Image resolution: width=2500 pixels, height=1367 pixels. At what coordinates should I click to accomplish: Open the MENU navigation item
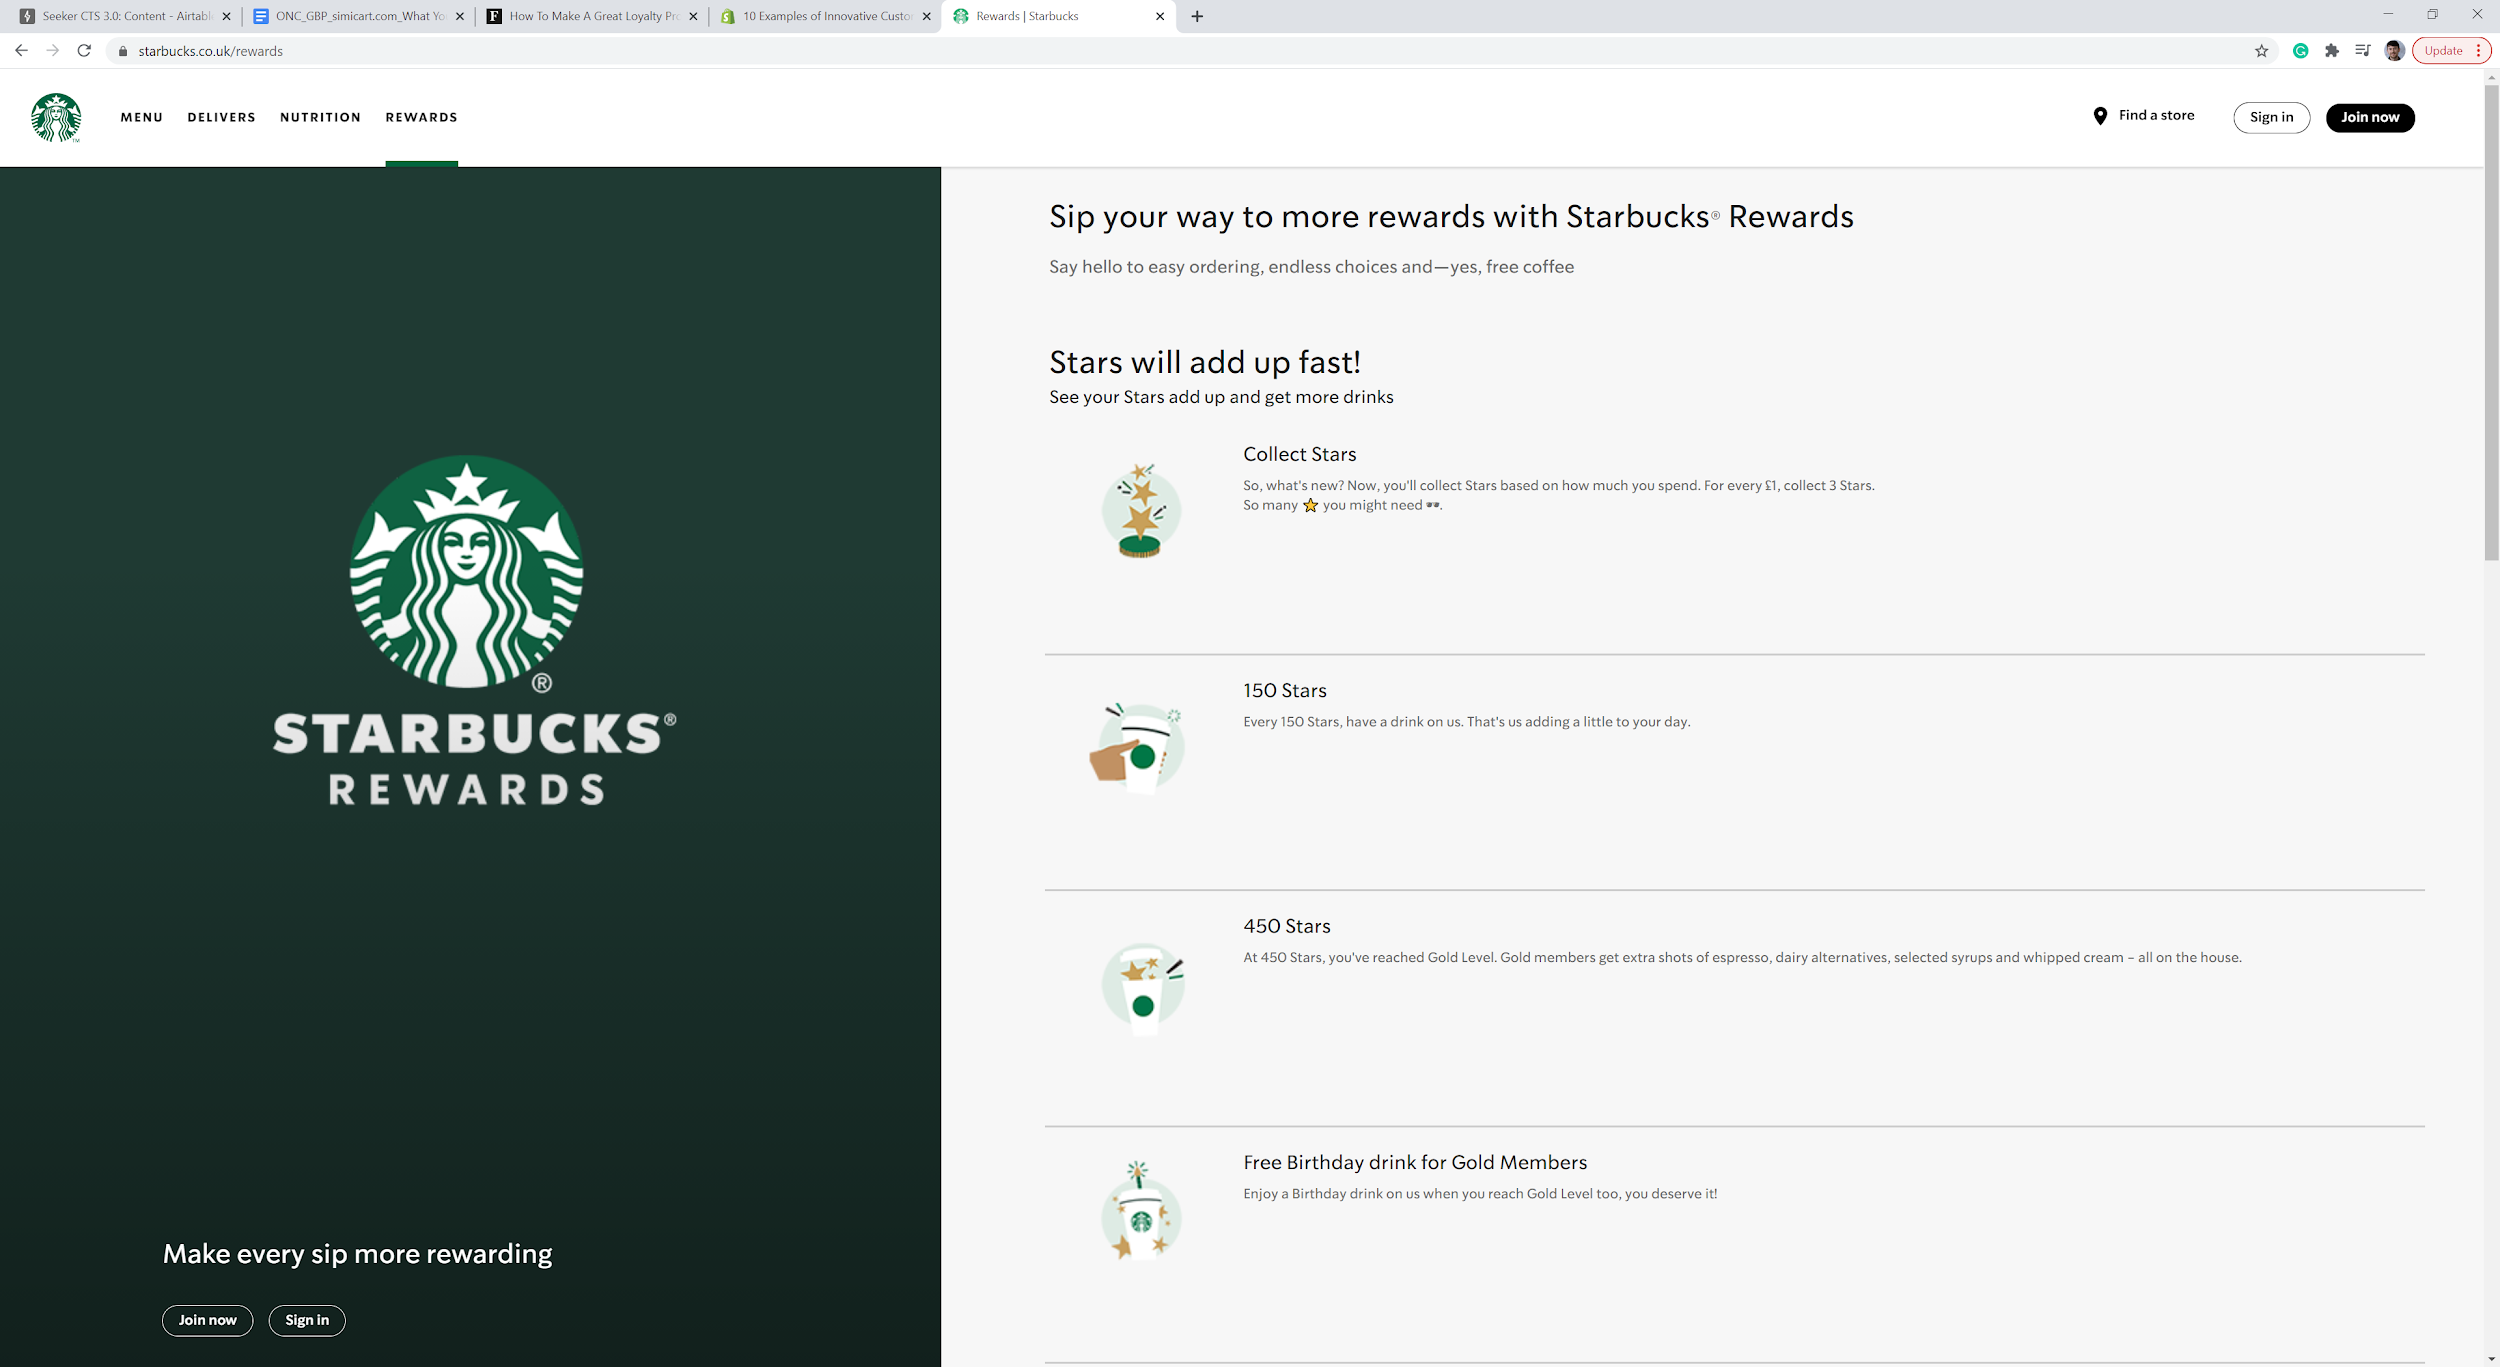pyautogui.click(x=142, y=117)
